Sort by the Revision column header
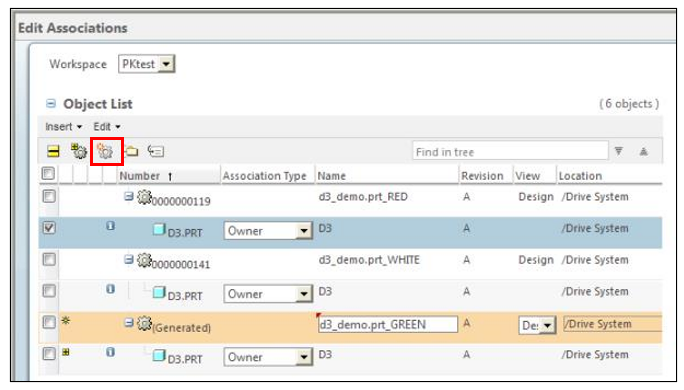Viewport: 684px width, 390px height. click(482, 176)
